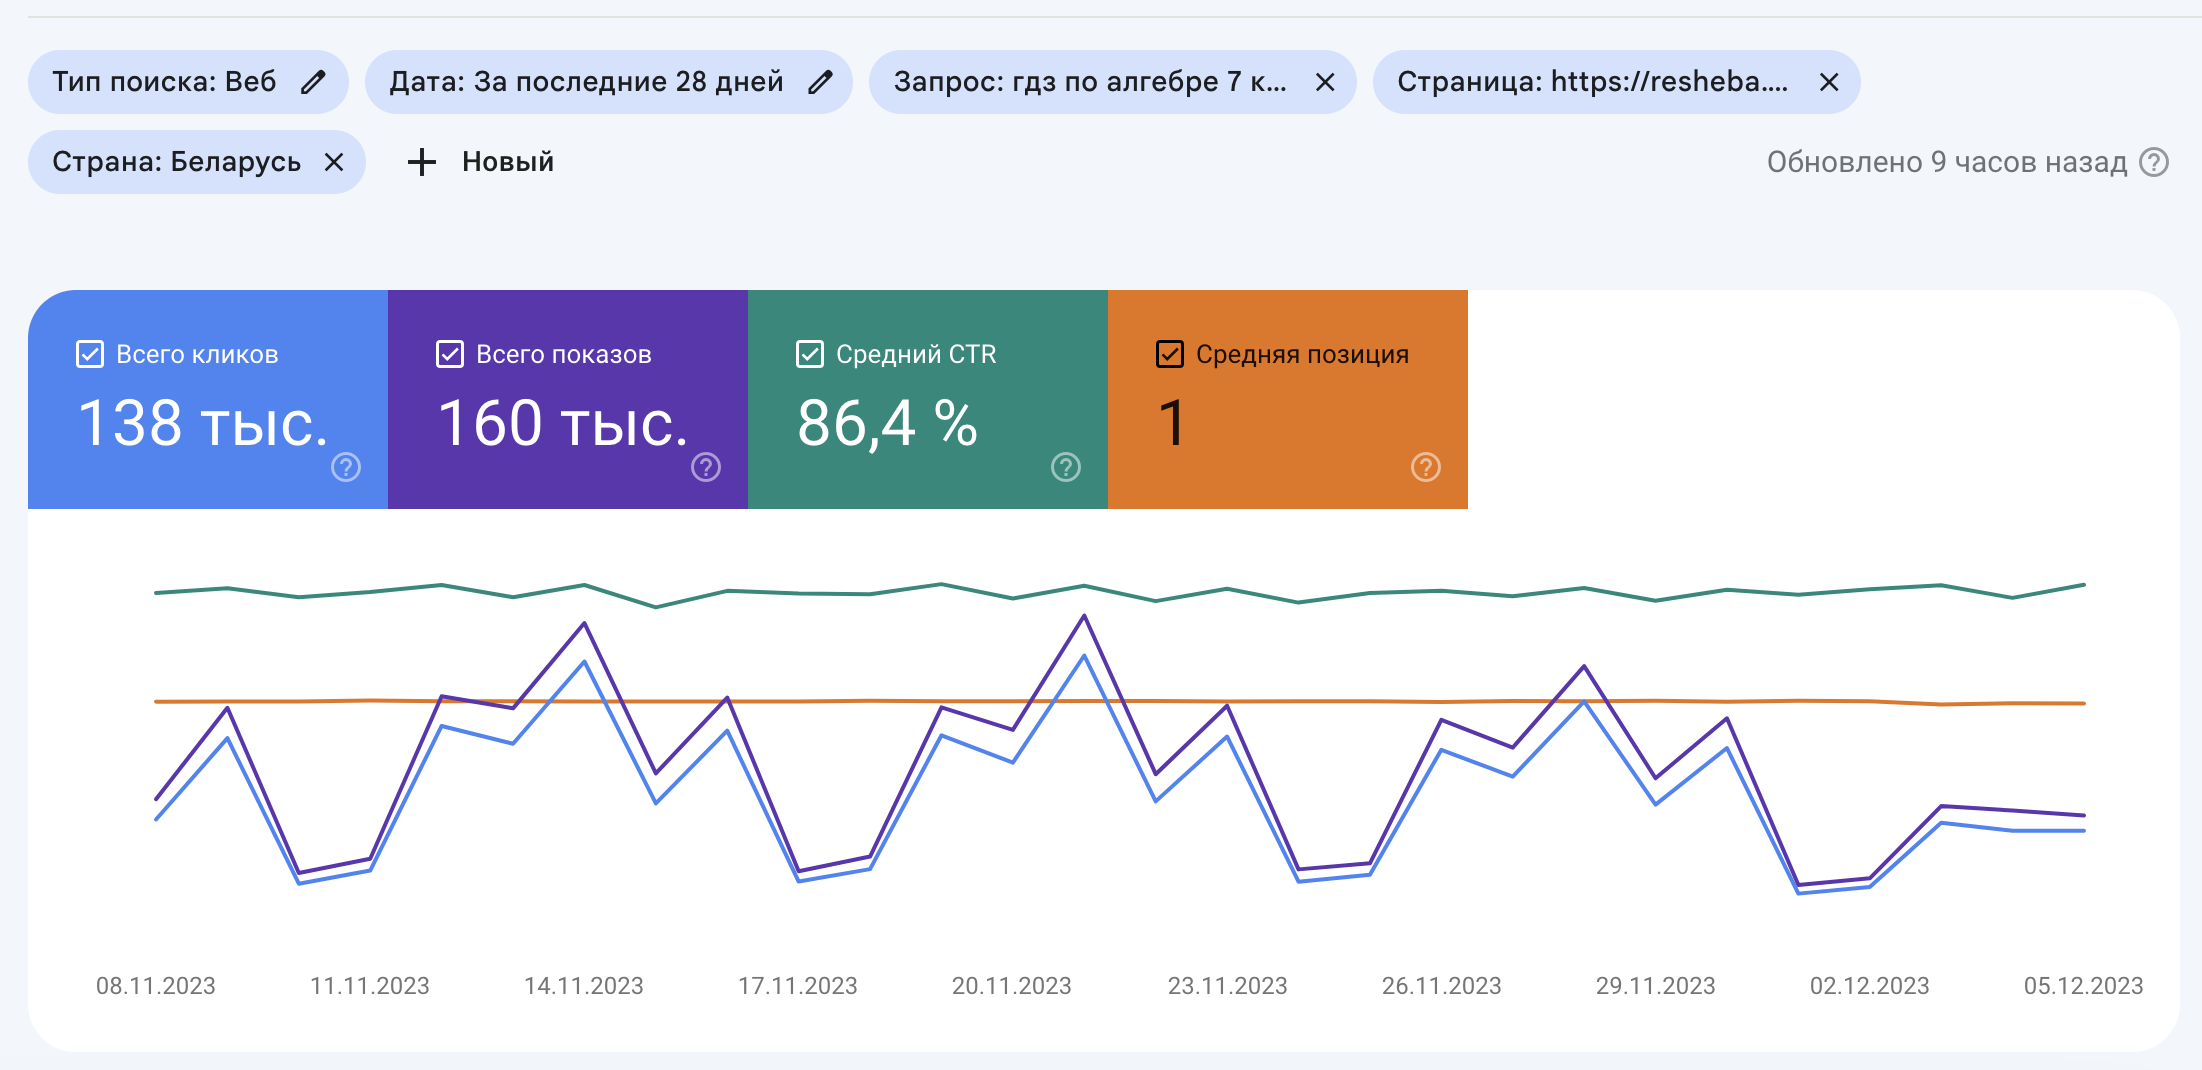
Task: Open the Дата: За последние 28 дней chip
Action: click(608, 82)
